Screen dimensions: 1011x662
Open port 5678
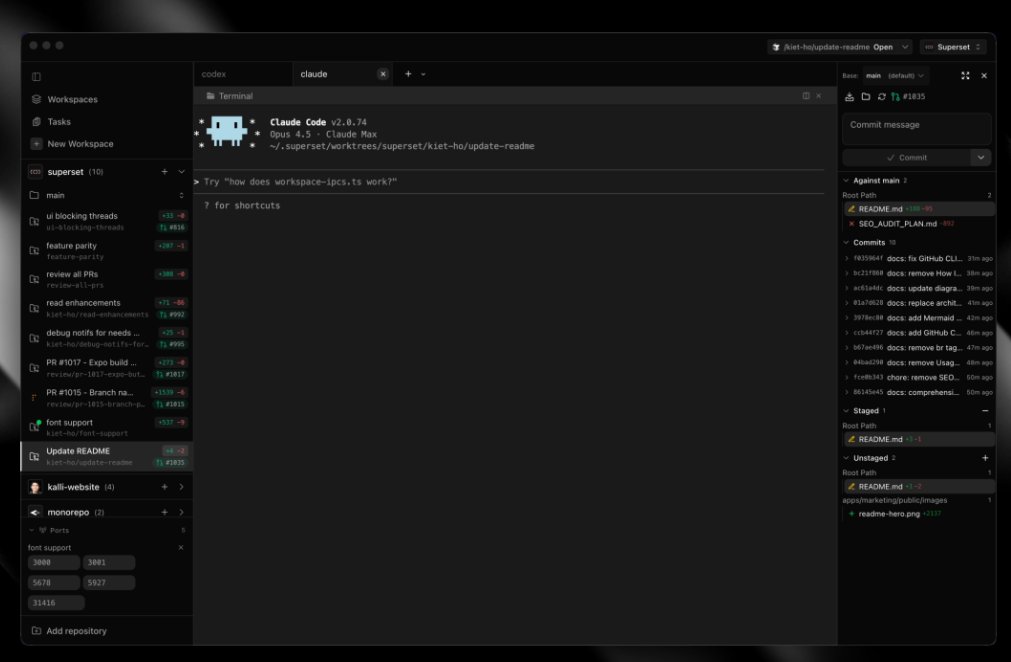[54, 583]
